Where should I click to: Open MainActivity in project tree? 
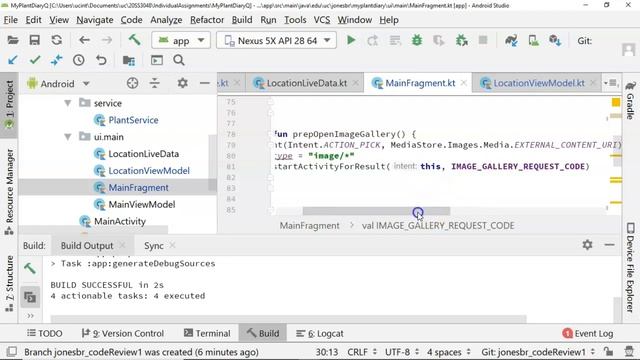[x=120, y=221]
